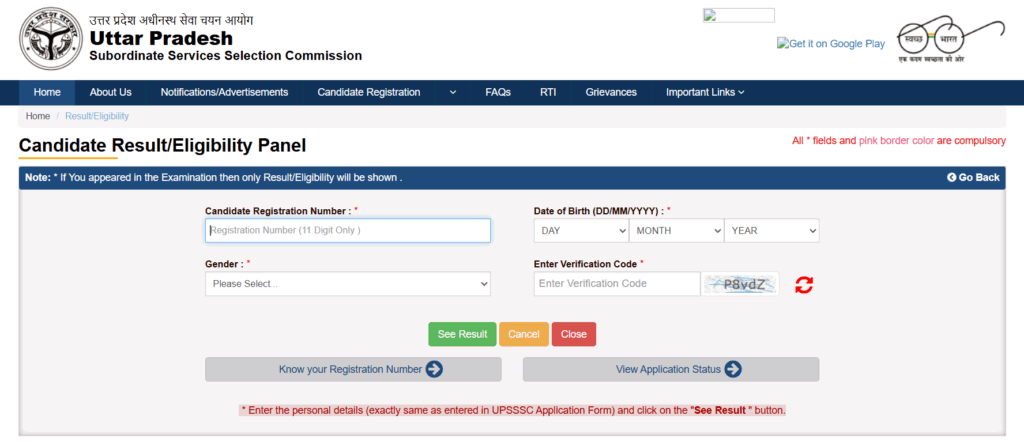The height and width of the screenshot is (442, 1024).
Task: Open the DAY dropdown for date of birth
Action: 581,231
